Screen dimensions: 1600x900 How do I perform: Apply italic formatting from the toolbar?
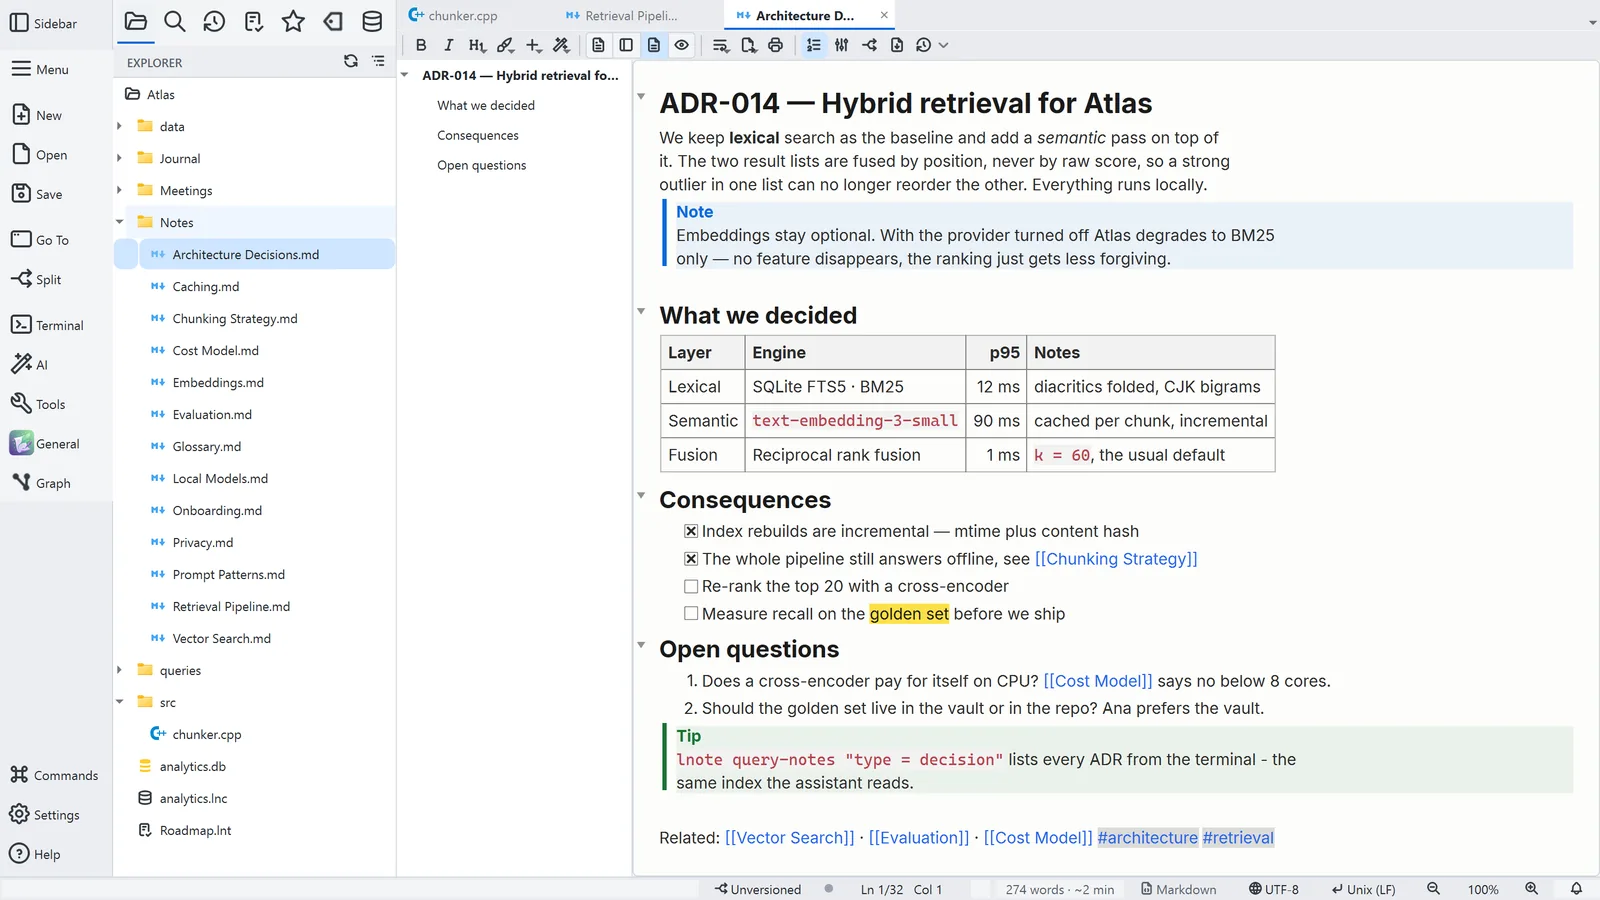(x=449, y=45)
